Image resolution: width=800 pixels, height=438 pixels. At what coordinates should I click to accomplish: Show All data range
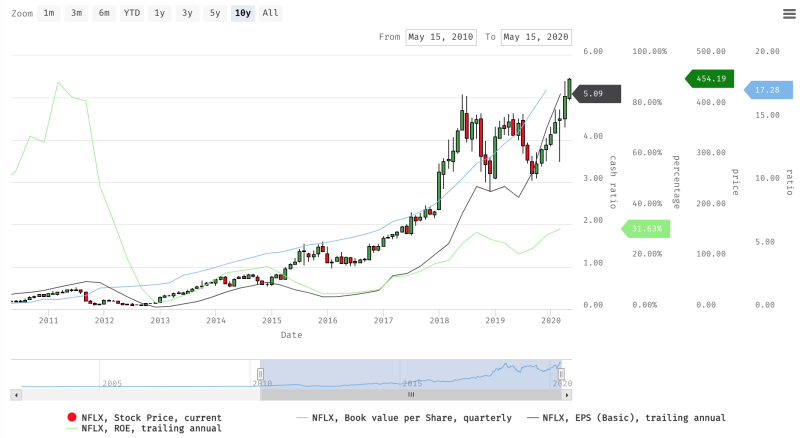pos(270,13)
